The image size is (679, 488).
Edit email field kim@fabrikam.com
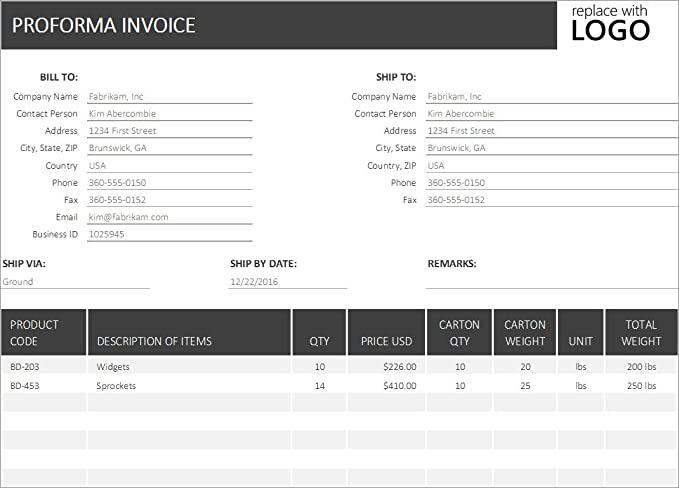click(169, 217)
